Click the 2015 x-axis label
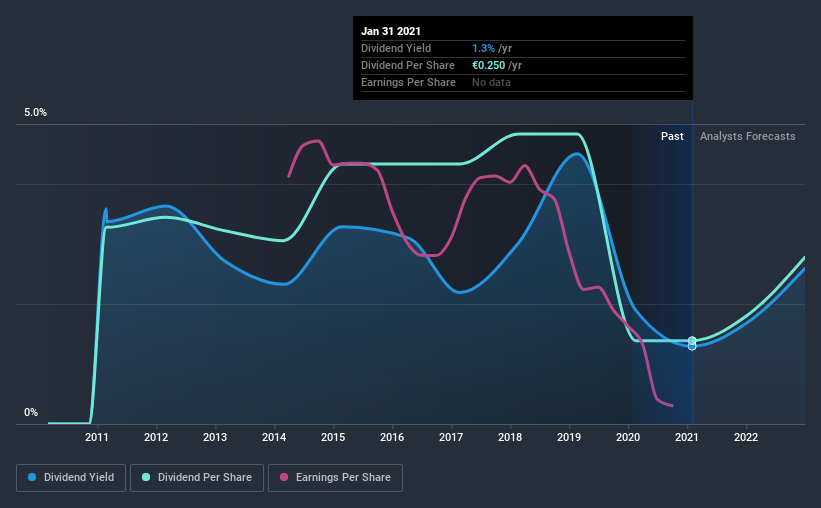Viewport: 821px width, 508px height. [333, 437]
